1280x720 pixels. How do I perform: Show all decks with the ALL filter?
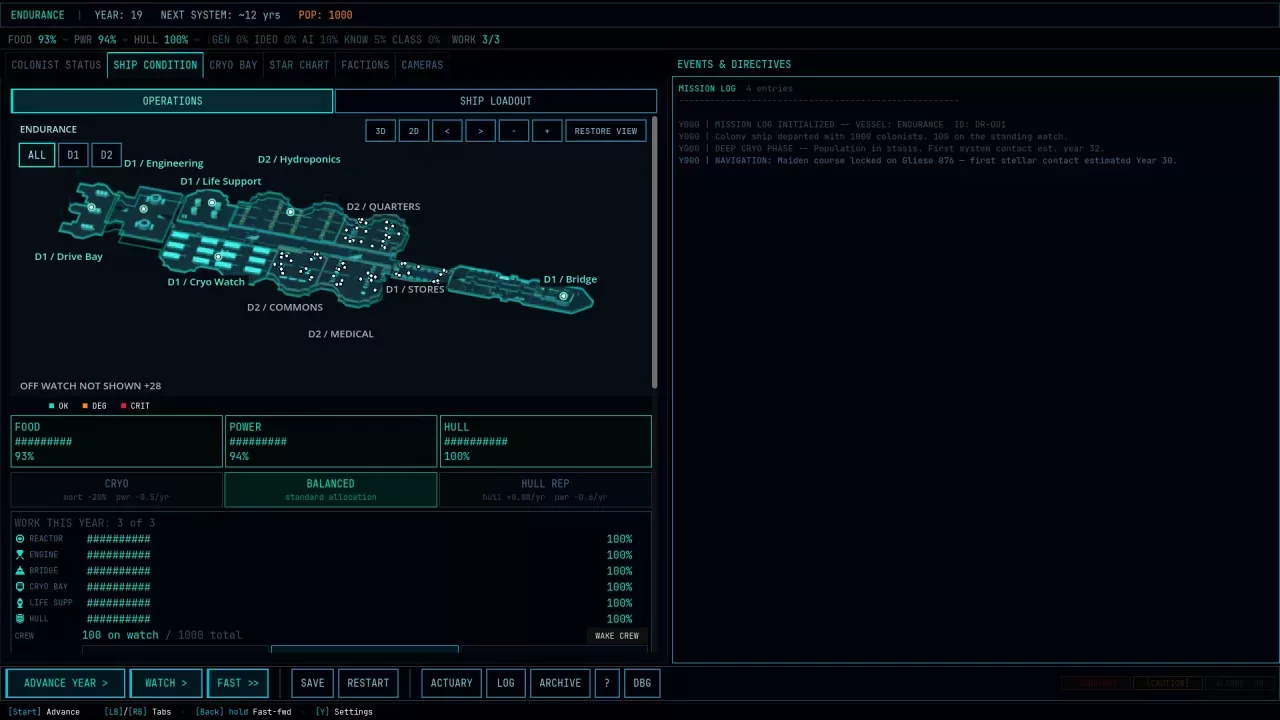[37, 155]
